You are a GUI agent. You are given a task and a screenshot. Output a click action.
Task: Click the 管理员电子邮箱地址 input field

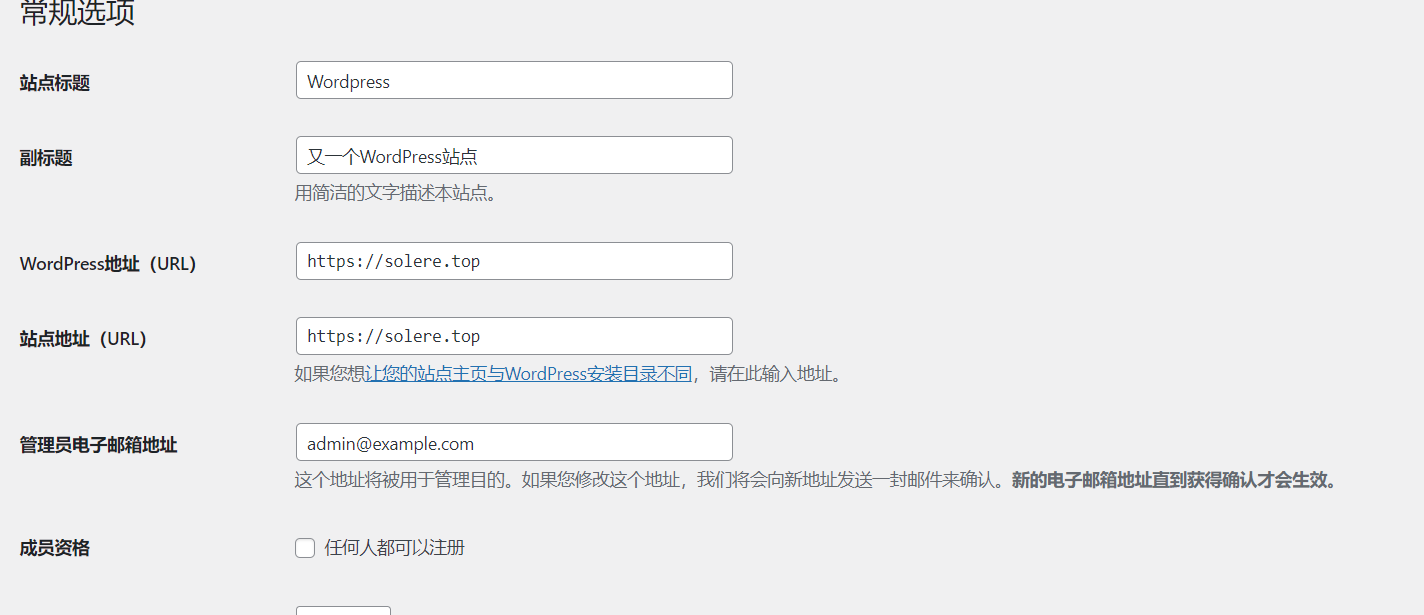point(514,442)
